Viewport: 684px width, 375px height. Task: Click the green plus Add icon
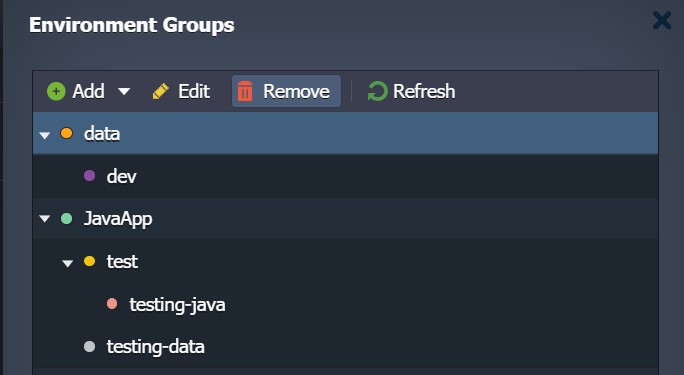point(56,92)
